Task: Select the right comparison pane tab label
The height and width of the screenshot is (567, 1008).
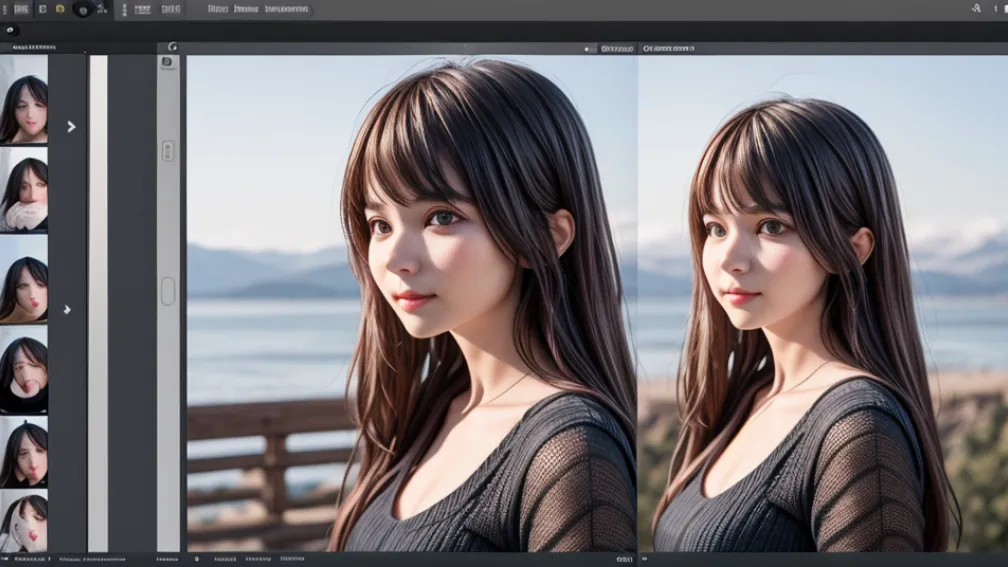Action: click(669, 48)
